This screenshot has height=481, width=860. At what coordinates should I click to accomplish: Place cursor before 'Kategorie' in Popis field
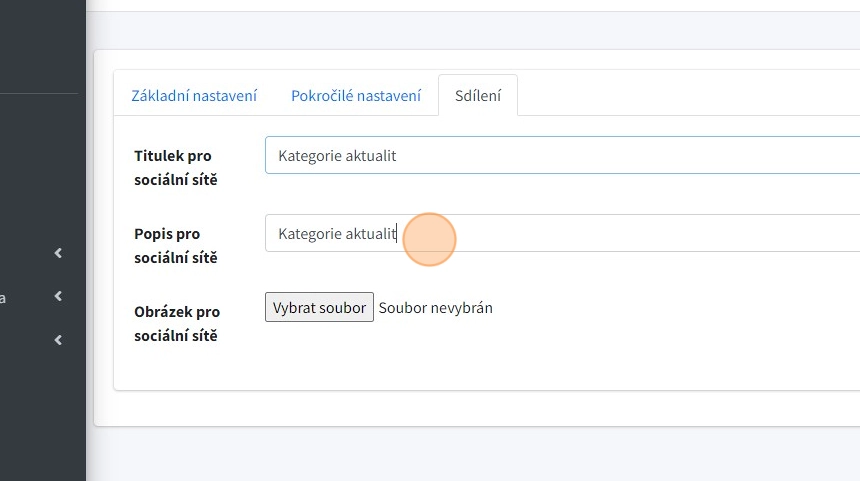[279, 233]
